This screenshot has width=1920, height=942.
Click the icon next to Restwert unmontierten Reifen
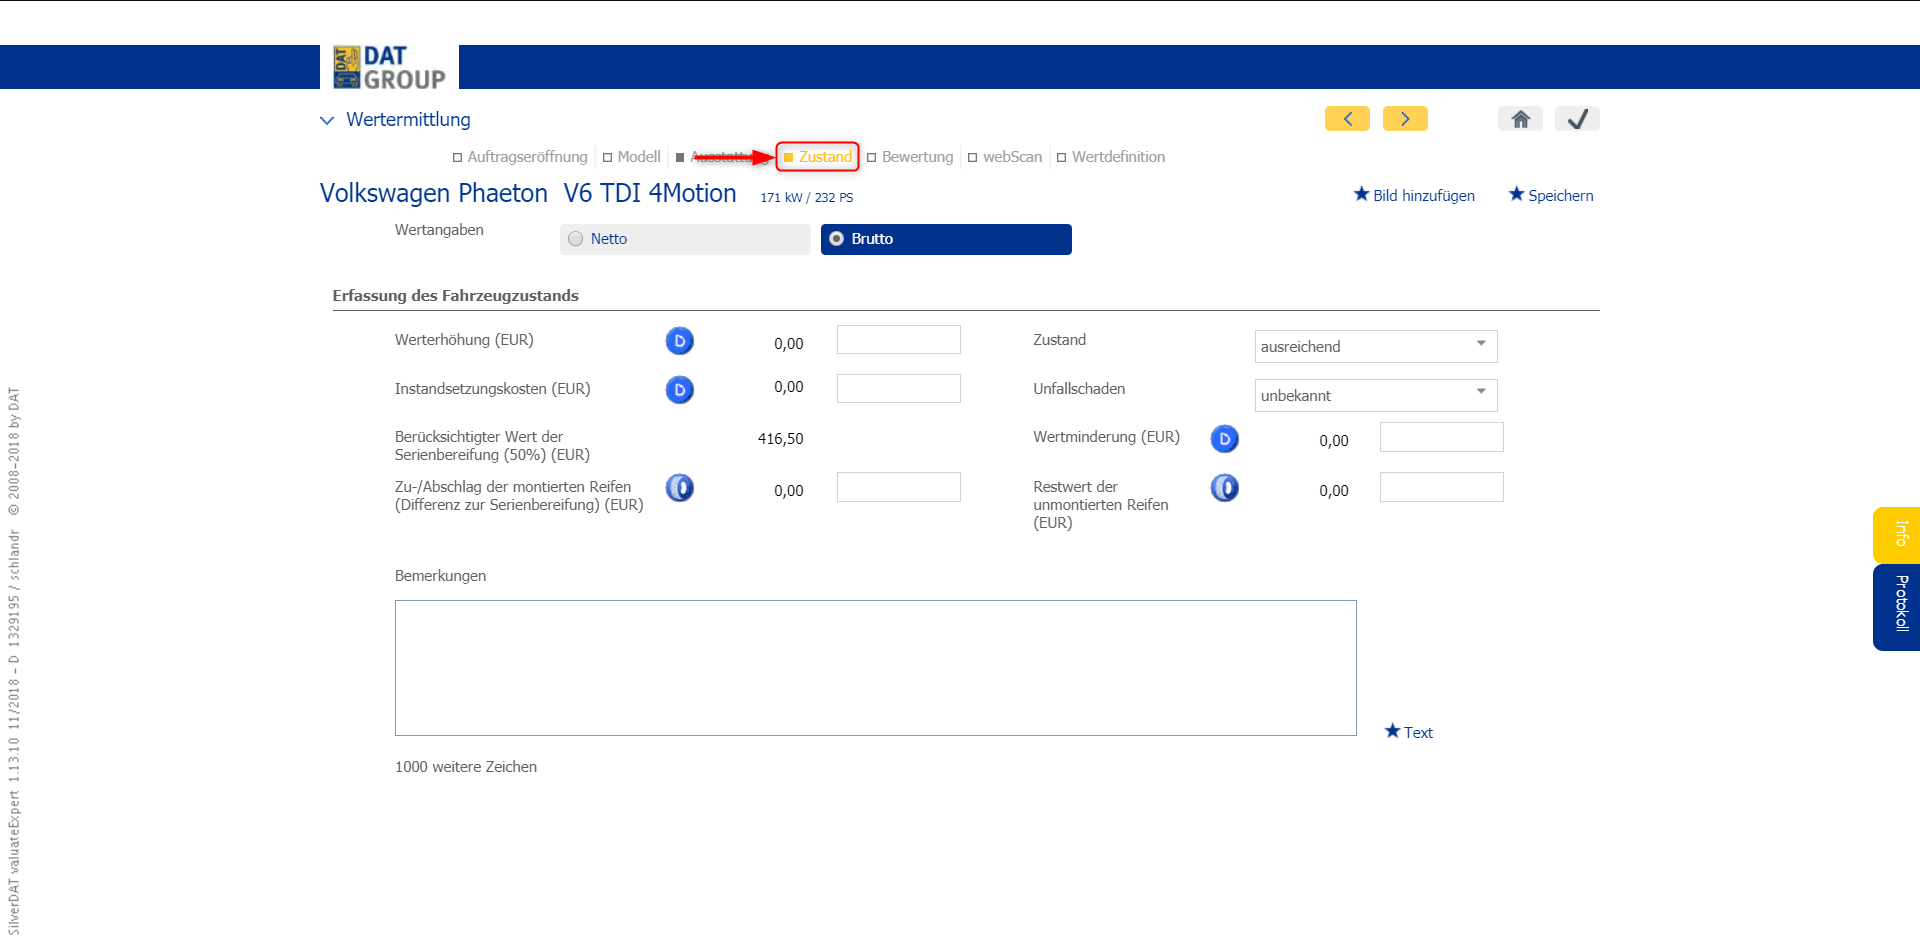tap(1224, 488)
